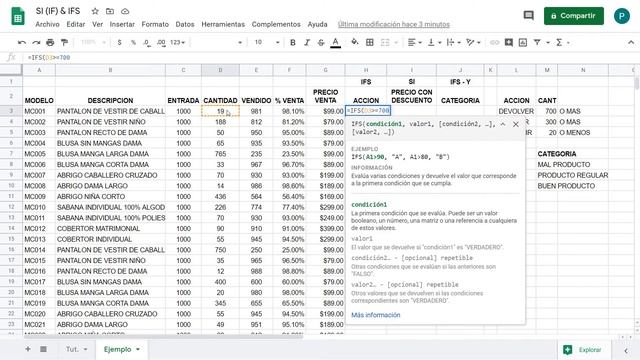Toggle italic formatting

pyautogui.click(x=307, y=42)
